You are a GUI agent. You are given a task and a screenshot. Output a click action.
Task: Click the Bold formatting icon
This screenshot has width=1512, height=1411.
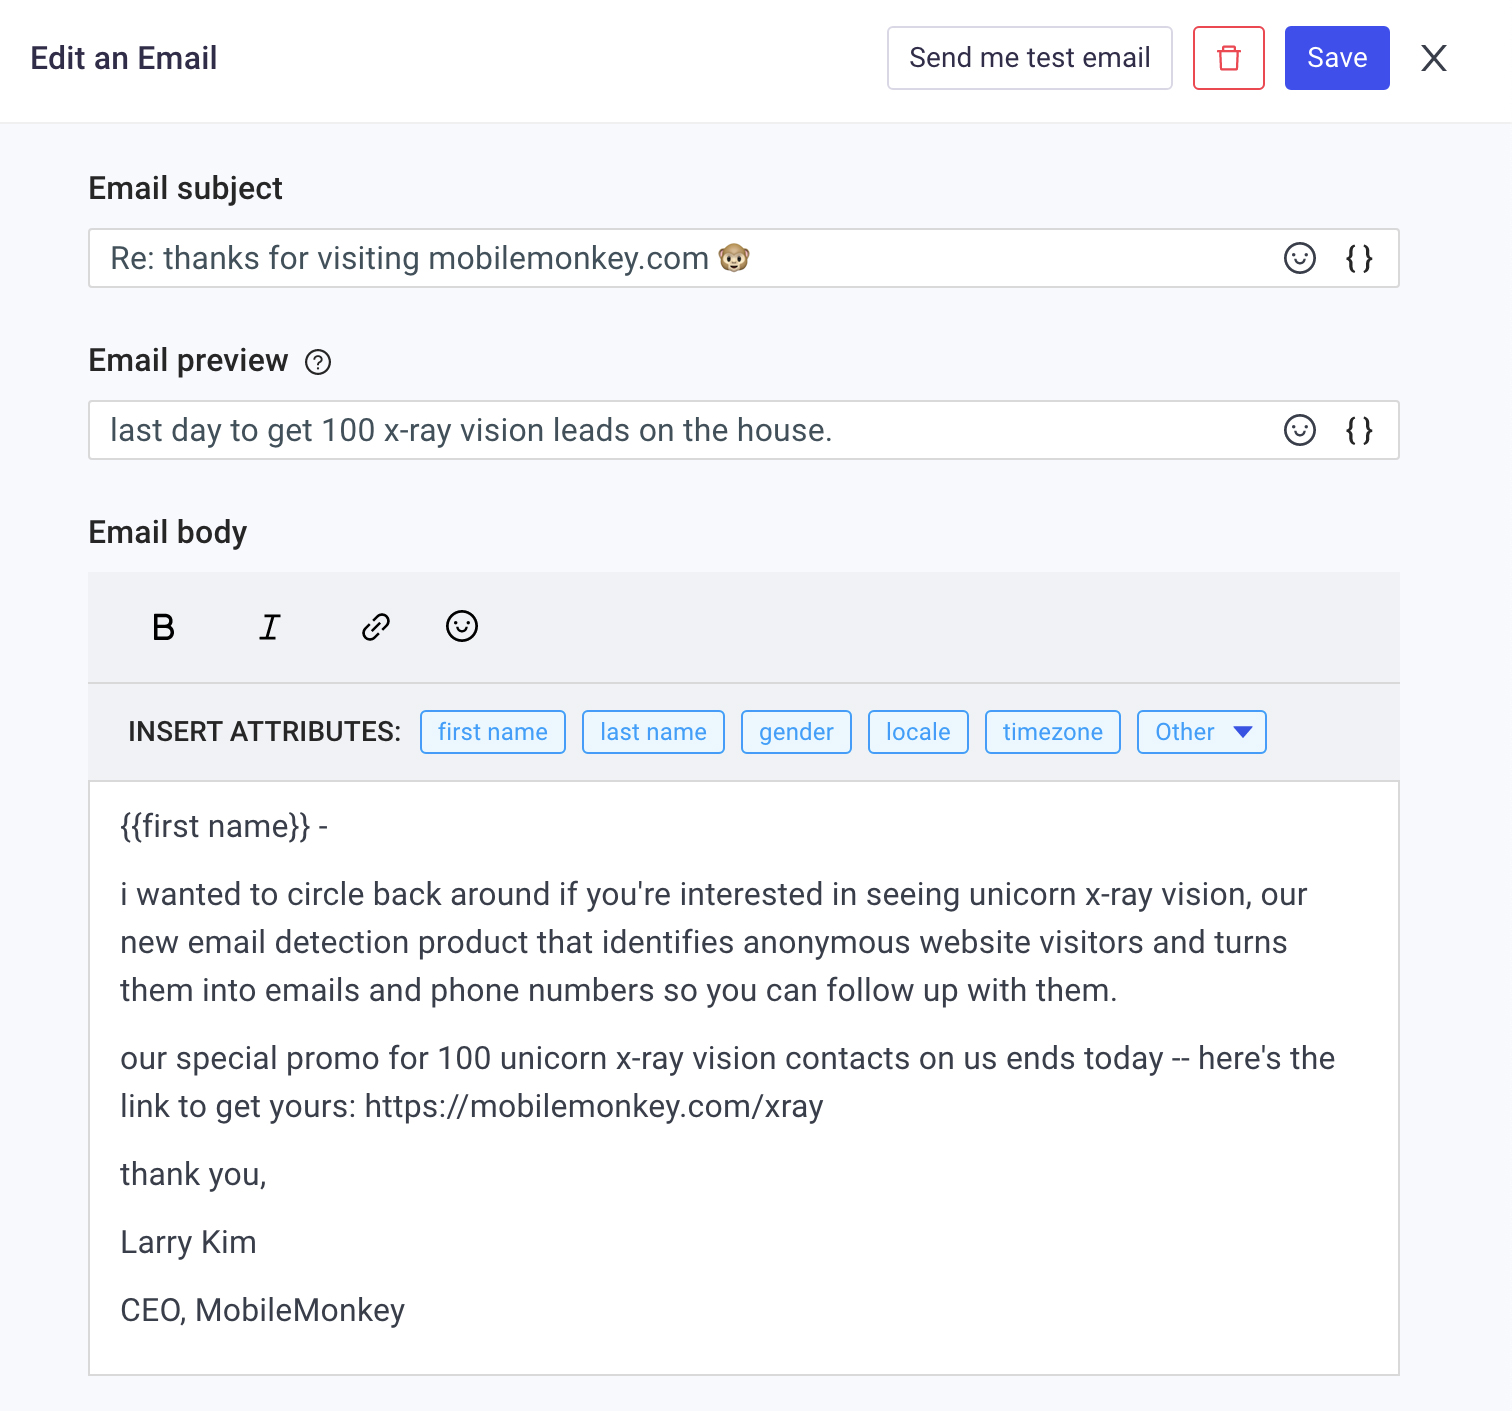[x=163, y=627]
